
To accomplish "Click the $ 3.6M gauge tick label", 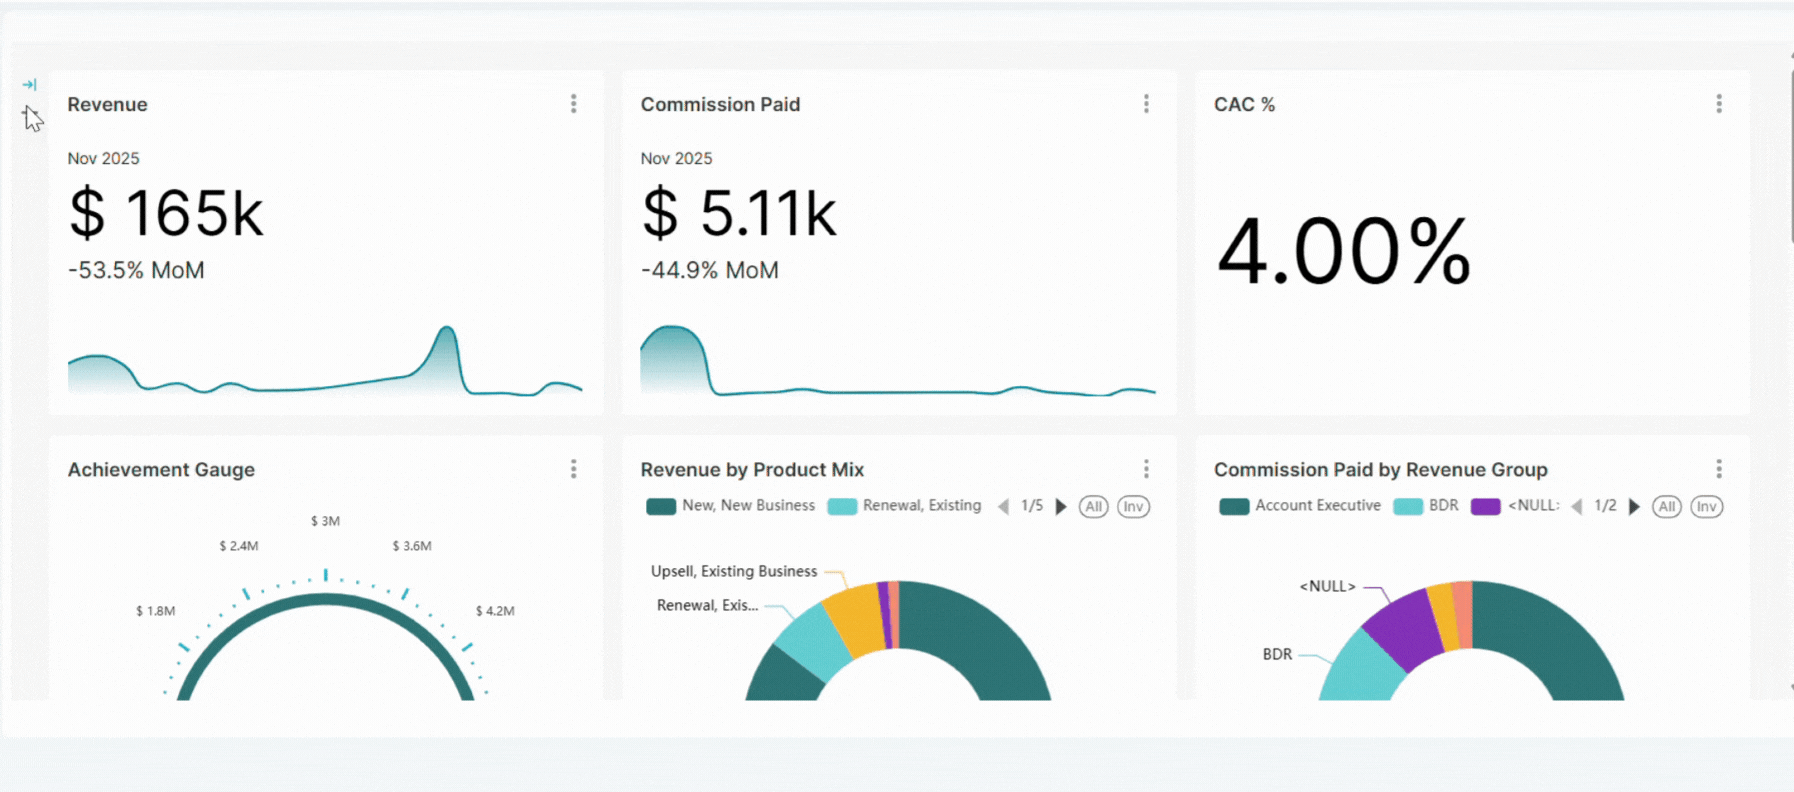I will pyautogui.click(x=412, y=546).
